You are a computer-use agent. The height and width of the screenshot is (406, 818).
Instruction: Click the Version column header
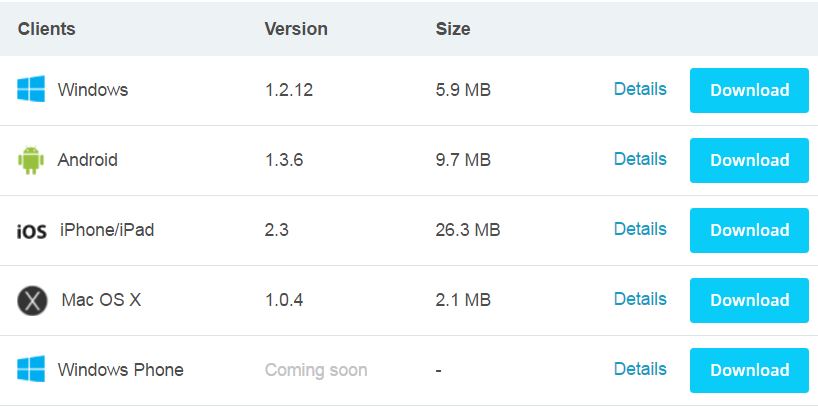(296, 29)
